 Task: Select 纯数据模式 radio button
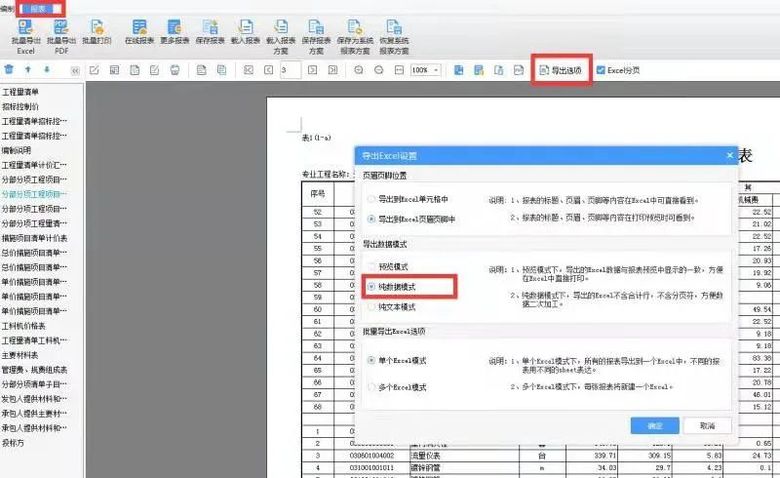pos(372,287)
